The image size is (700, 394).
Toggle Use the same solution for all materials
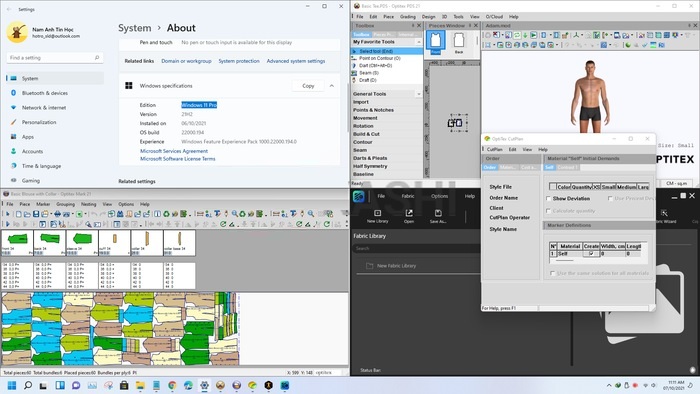click(x=553, y=273)
